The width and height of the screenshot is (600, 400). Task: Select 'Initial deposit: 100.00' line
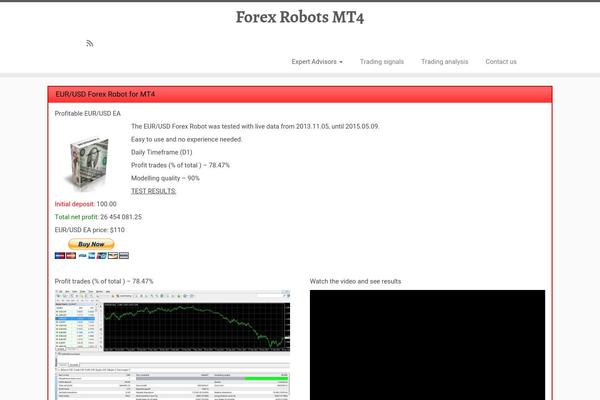tap(85, 204)
